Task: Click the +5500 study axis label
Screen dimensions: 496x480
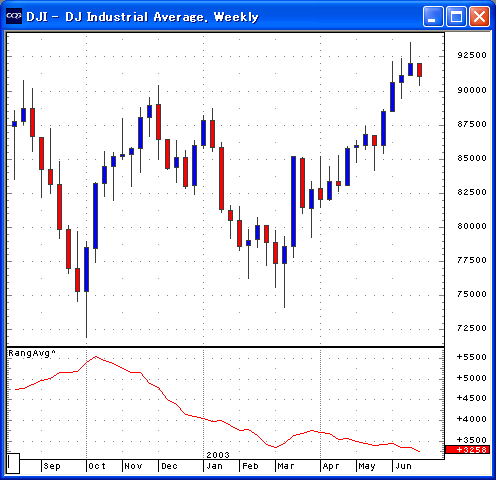Action: (471, 357)
